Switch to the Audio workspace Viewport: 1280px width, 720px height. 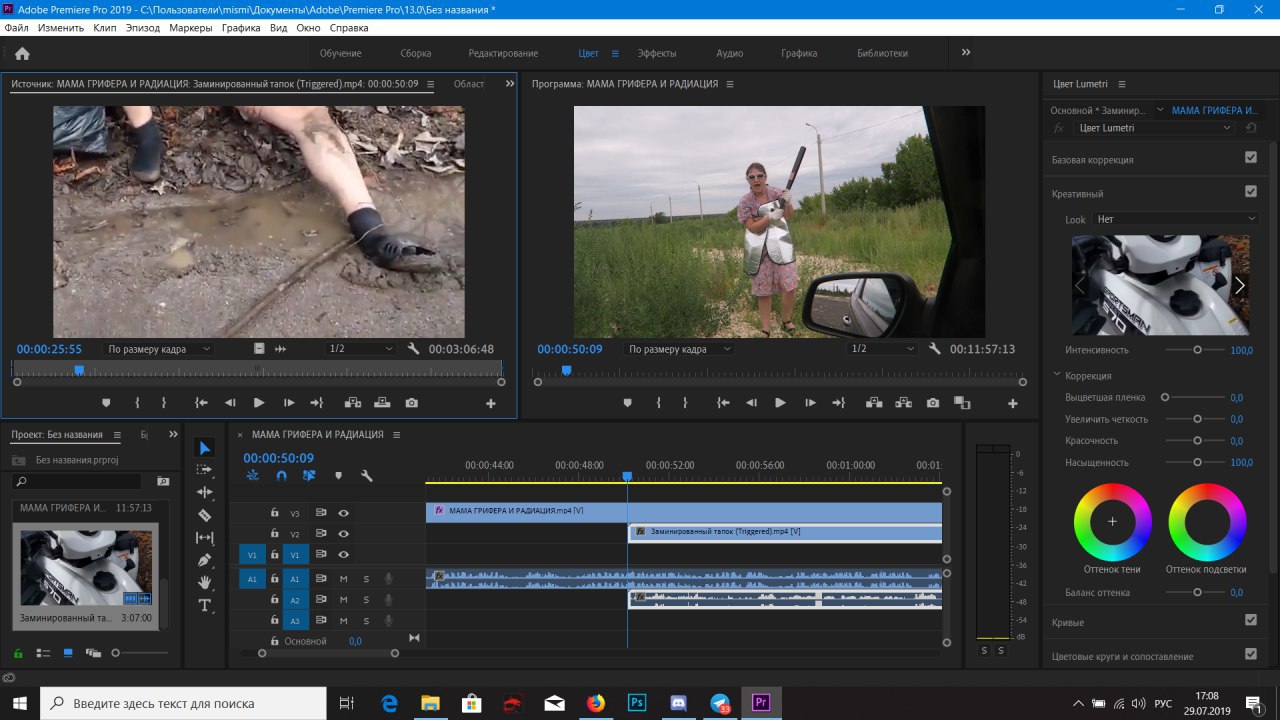click(730, 53)
